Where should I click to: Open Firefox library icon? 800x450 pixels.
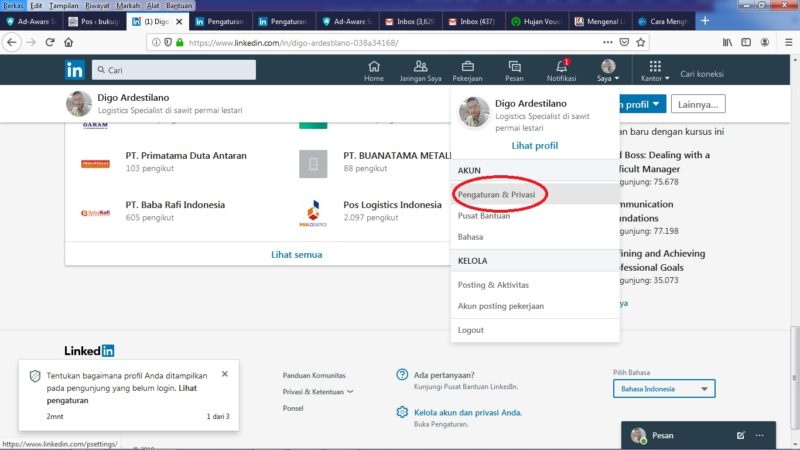728,42
